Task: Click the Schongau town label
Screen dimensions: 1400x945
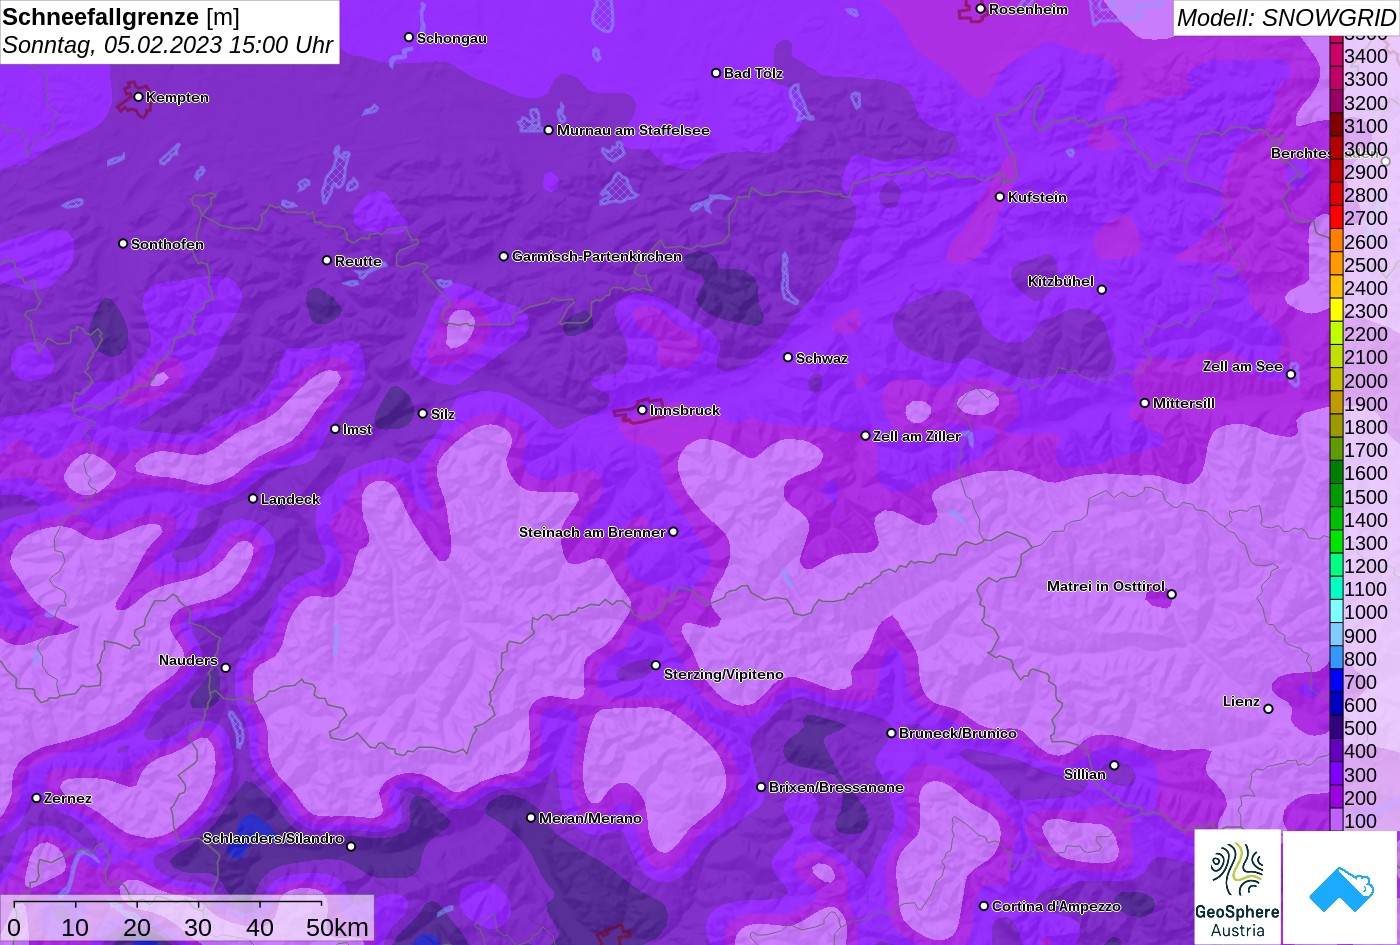Action: pos(452,38)
